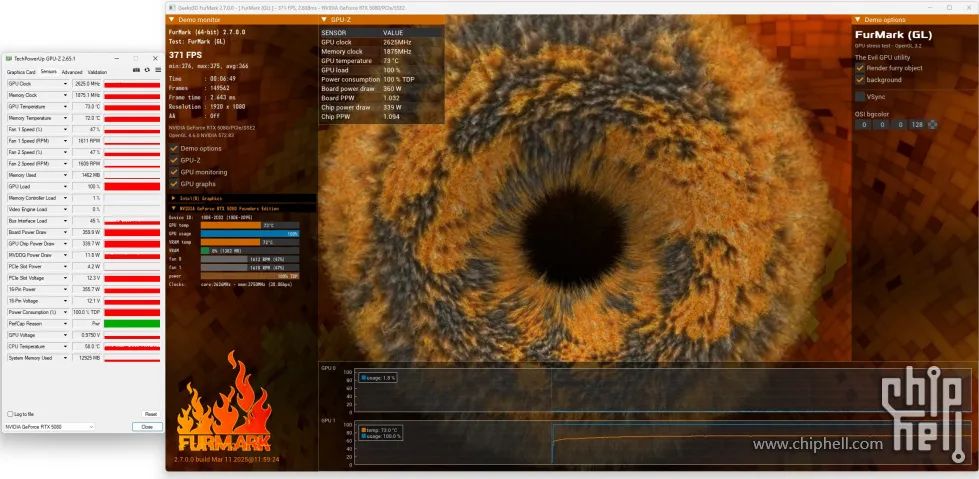Open the Board Power Draw dropdown
The height and width of the screenshot is (479, 979).
(66, 232)
